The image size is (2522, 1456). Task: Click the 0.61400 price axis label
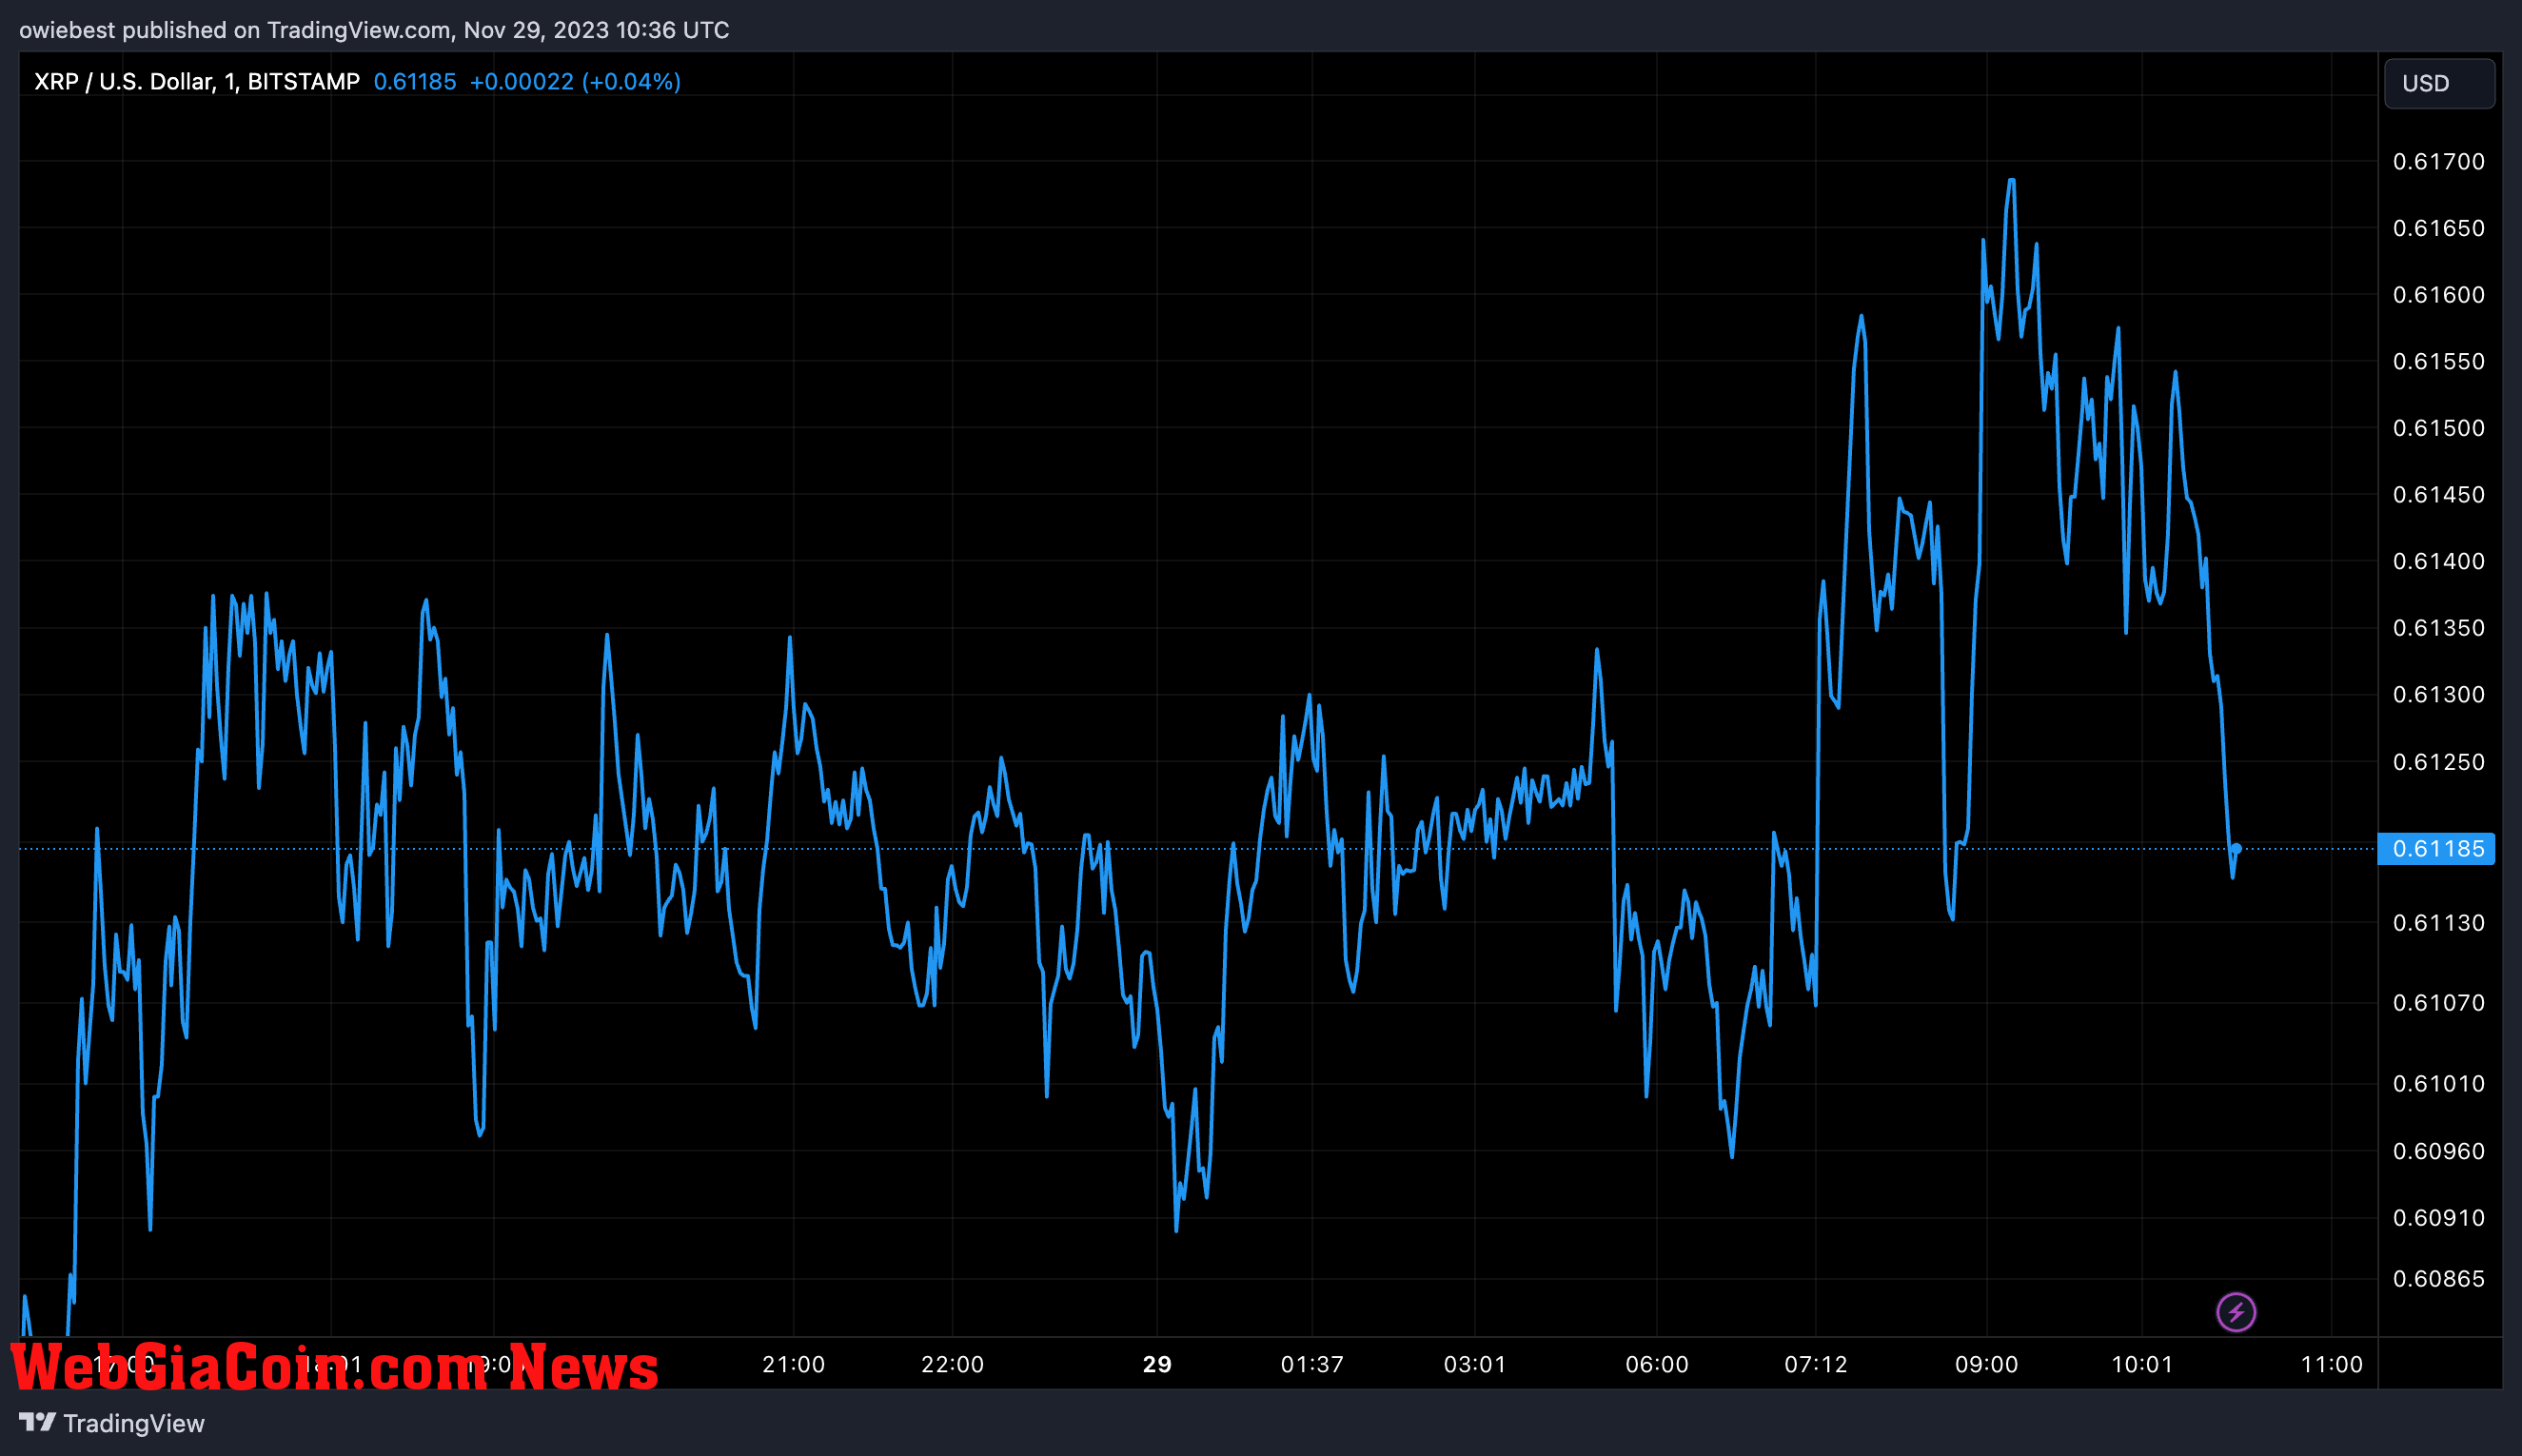[x=2438, y=561]
